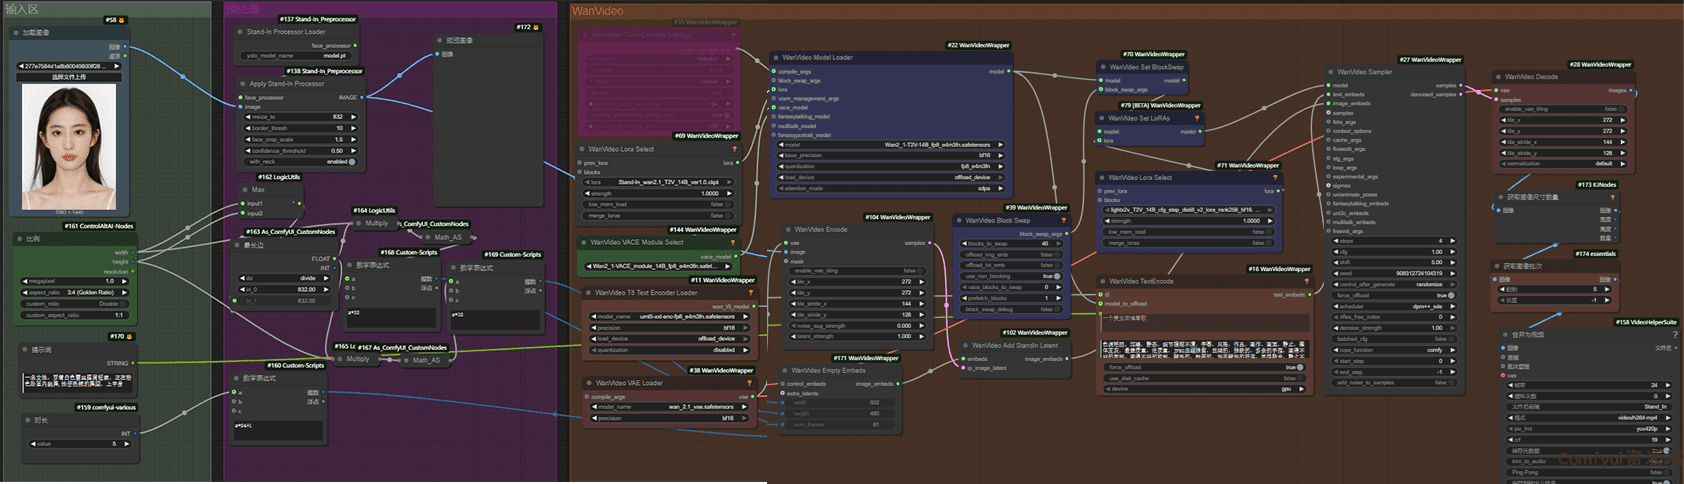Click the WanVideo group title

(x=597, y=11)
